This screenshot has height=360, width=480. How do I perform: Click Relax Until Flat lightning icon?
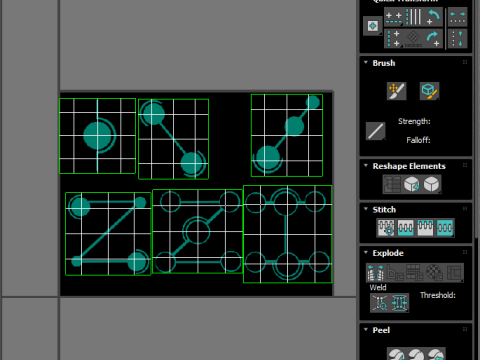coord(412,184)
